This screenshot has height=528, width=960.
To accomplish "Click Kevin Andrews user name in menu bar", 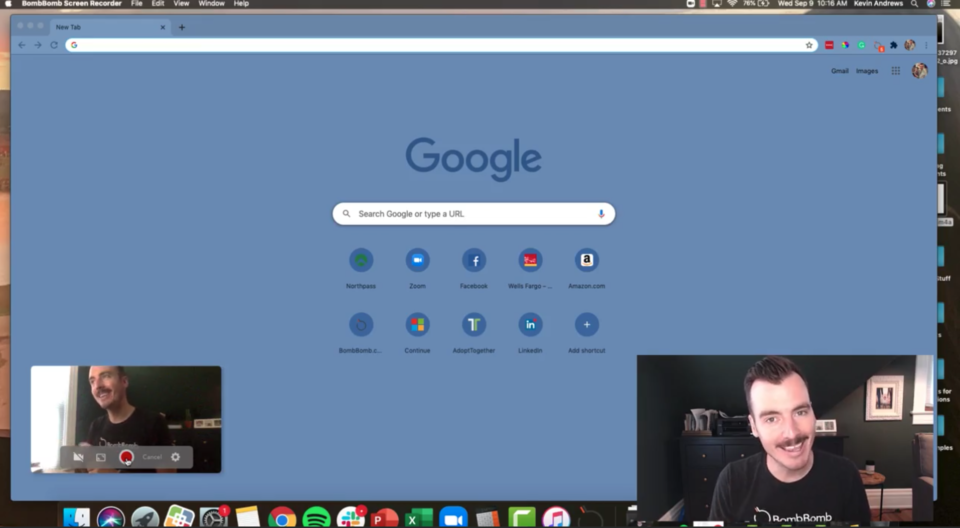I will [x=879, y=4].
